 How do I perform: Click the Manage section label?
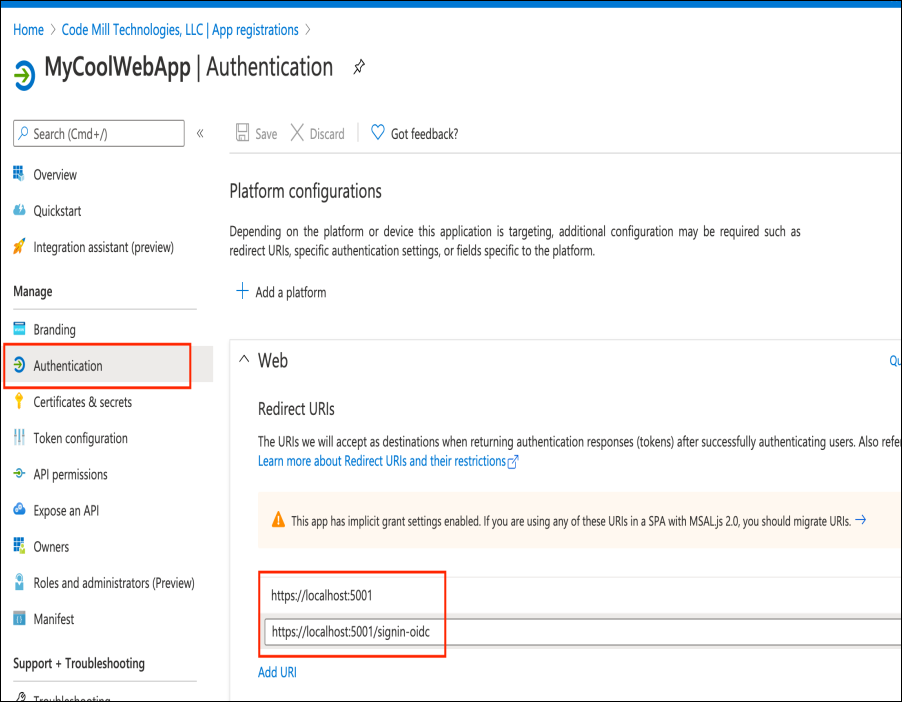[x=33, y=291]
